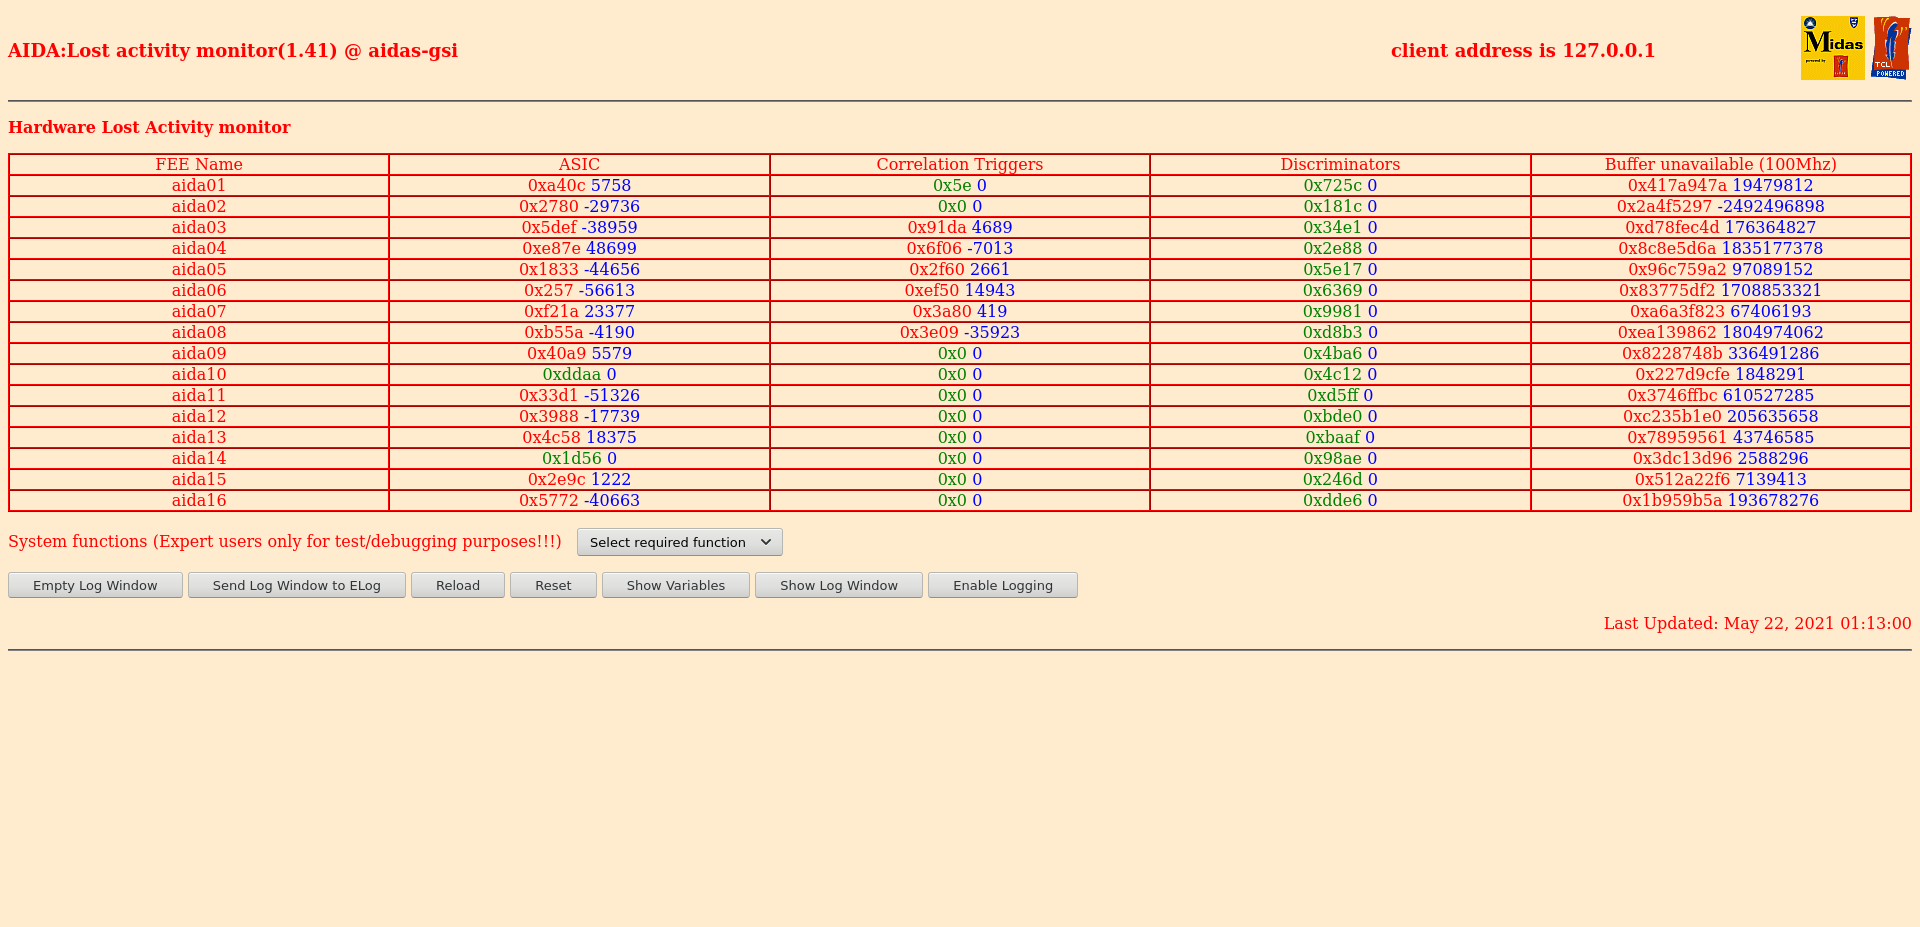Image resolution: width=1920 pixels, height=927 pixels.
Task: Click the Buffer unavailable (100Mhz) header
Action: pyautogui.click(x=1720, y=164)
